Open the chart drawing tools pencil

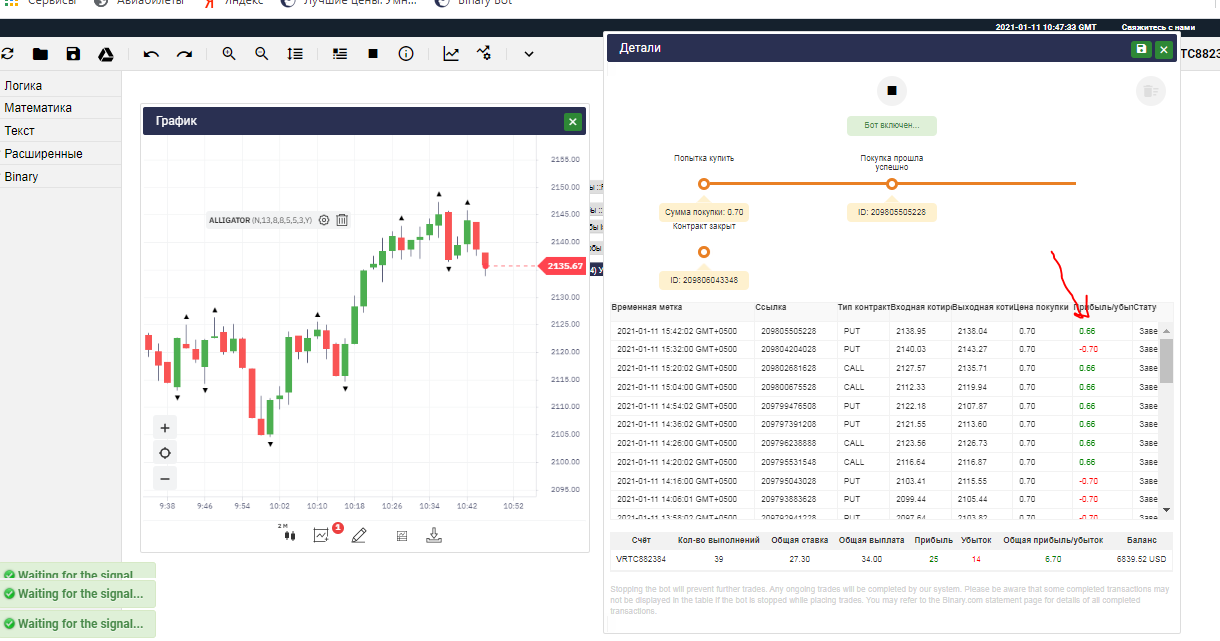point(359,535)
